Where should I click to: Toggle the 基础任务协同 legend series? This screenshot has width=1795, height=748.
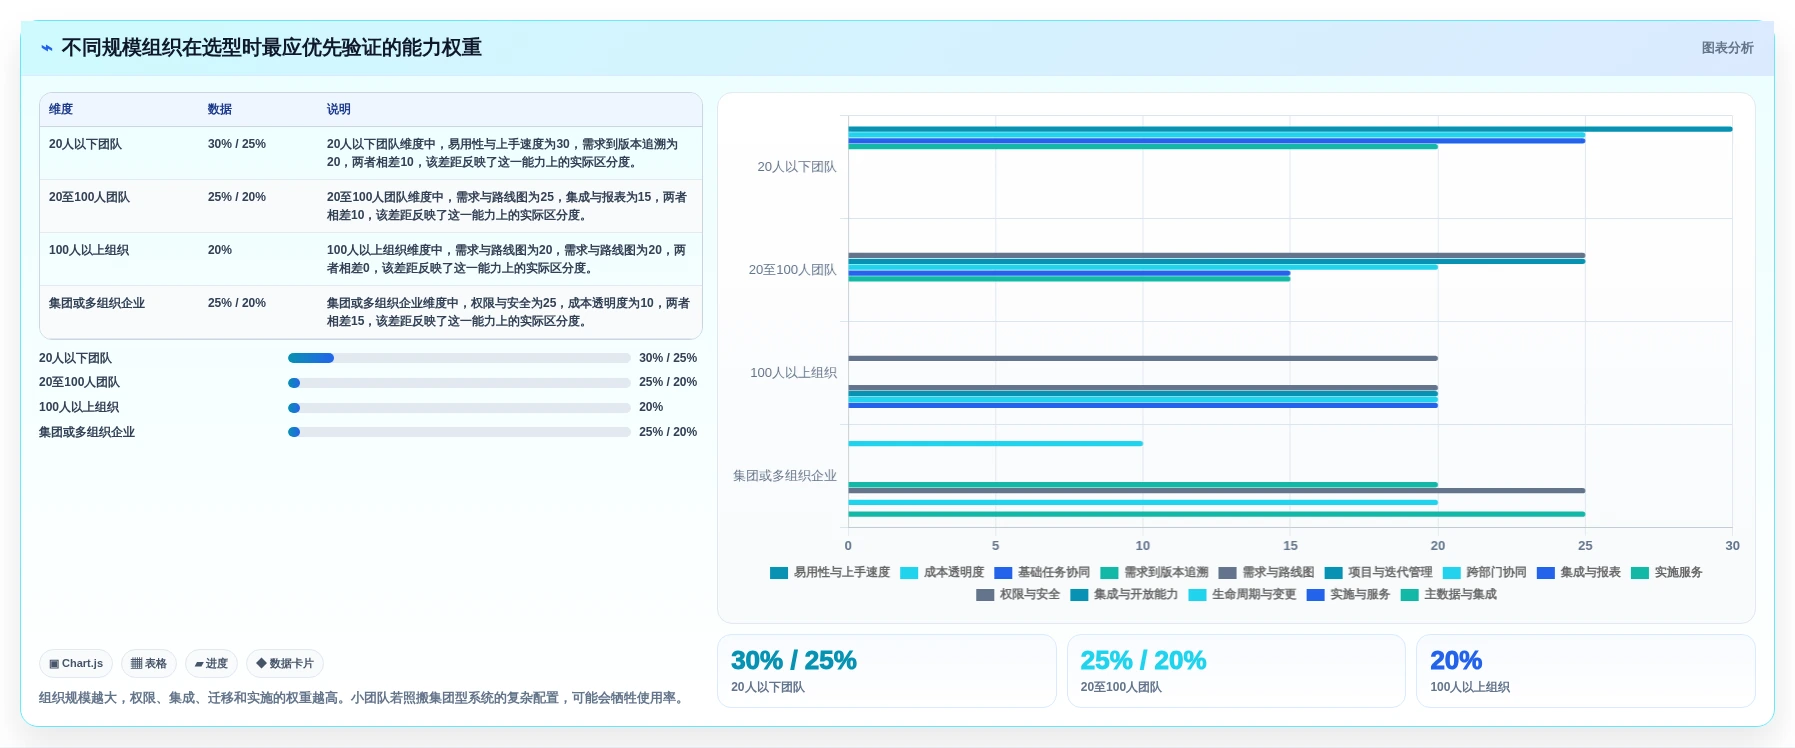(1042, 572)
